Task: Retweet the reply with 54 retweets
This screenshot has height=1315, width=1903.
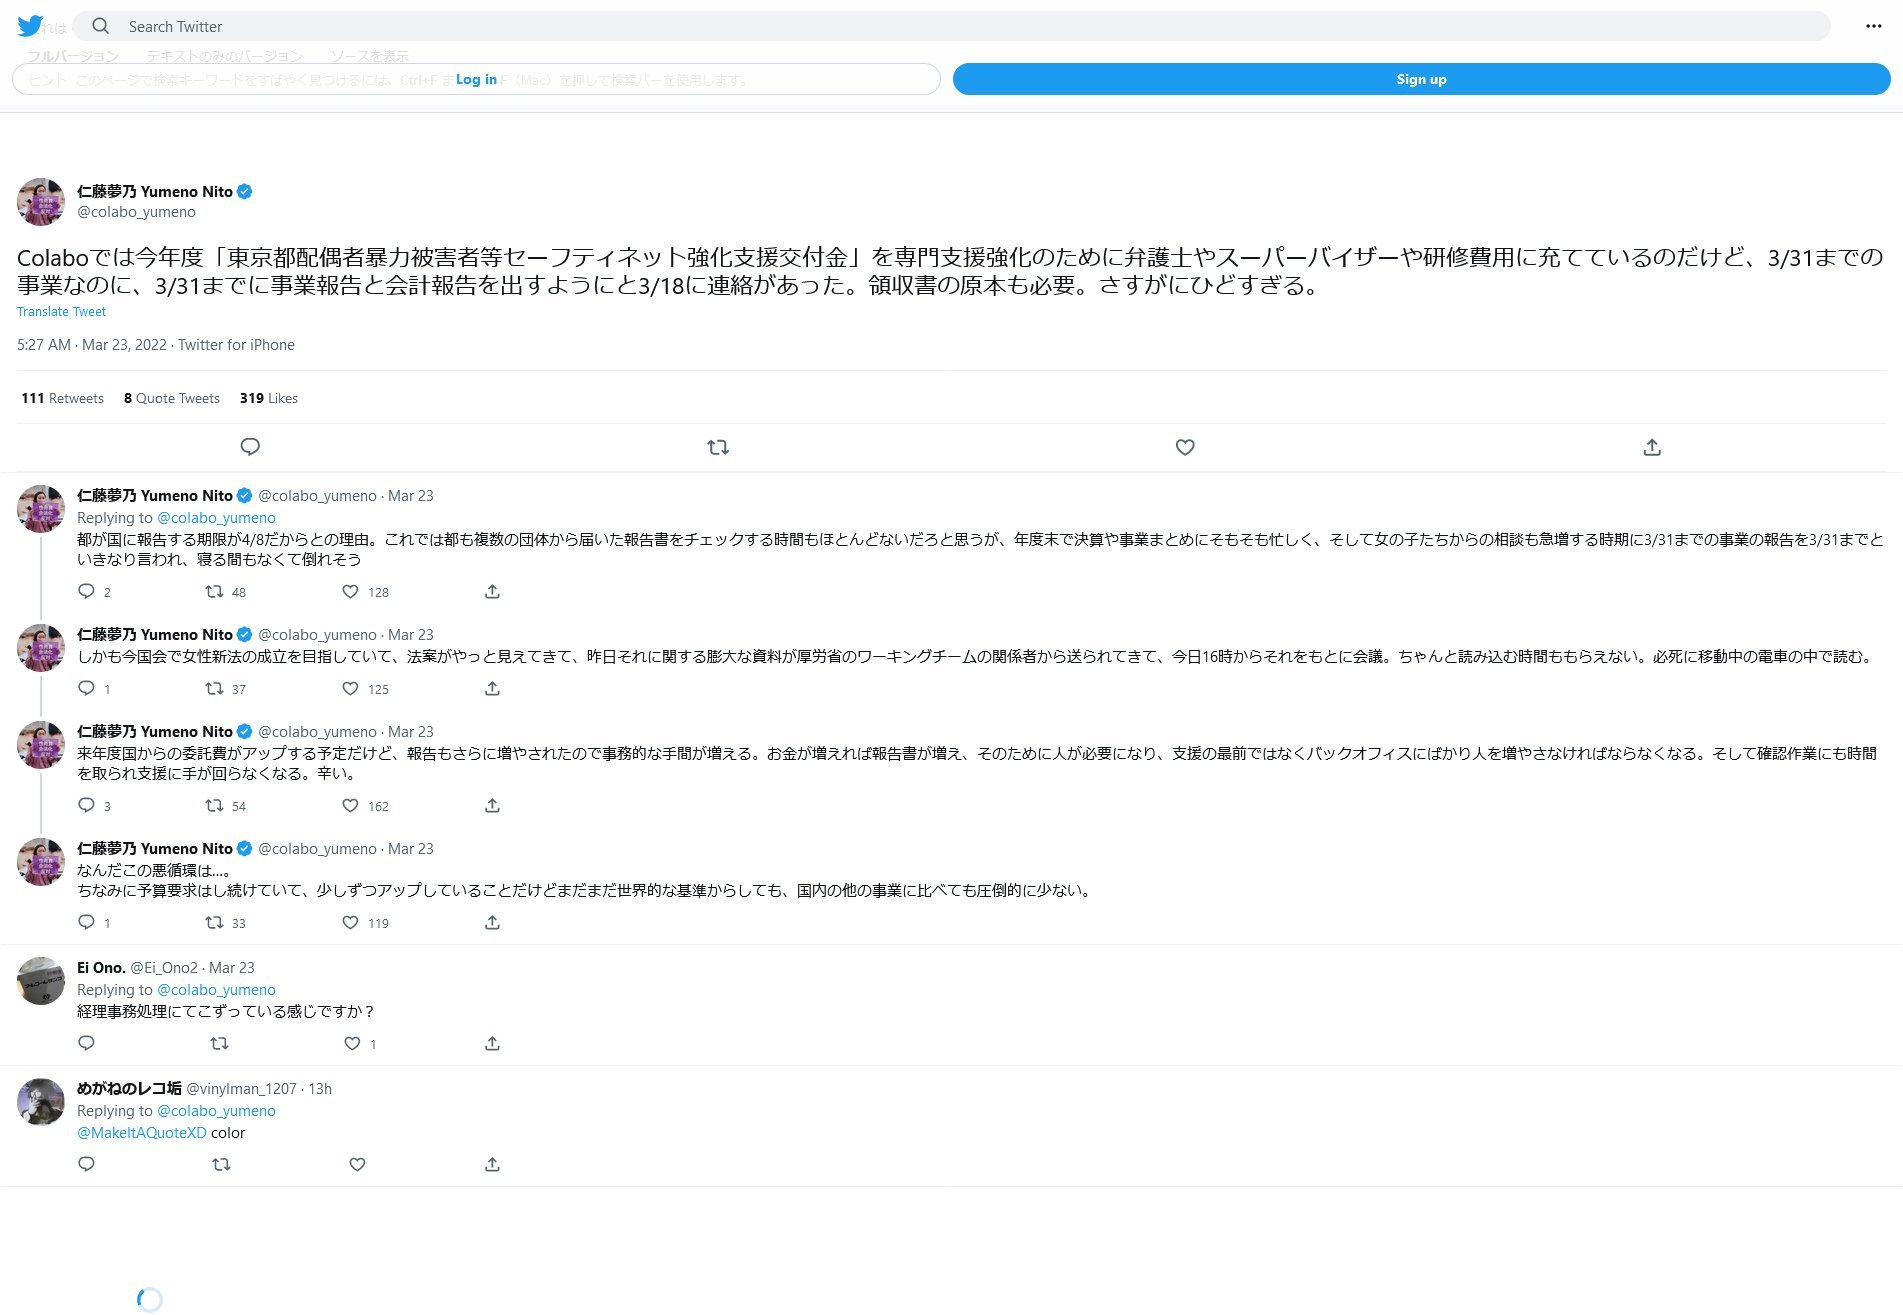Action: coord(214,806)
